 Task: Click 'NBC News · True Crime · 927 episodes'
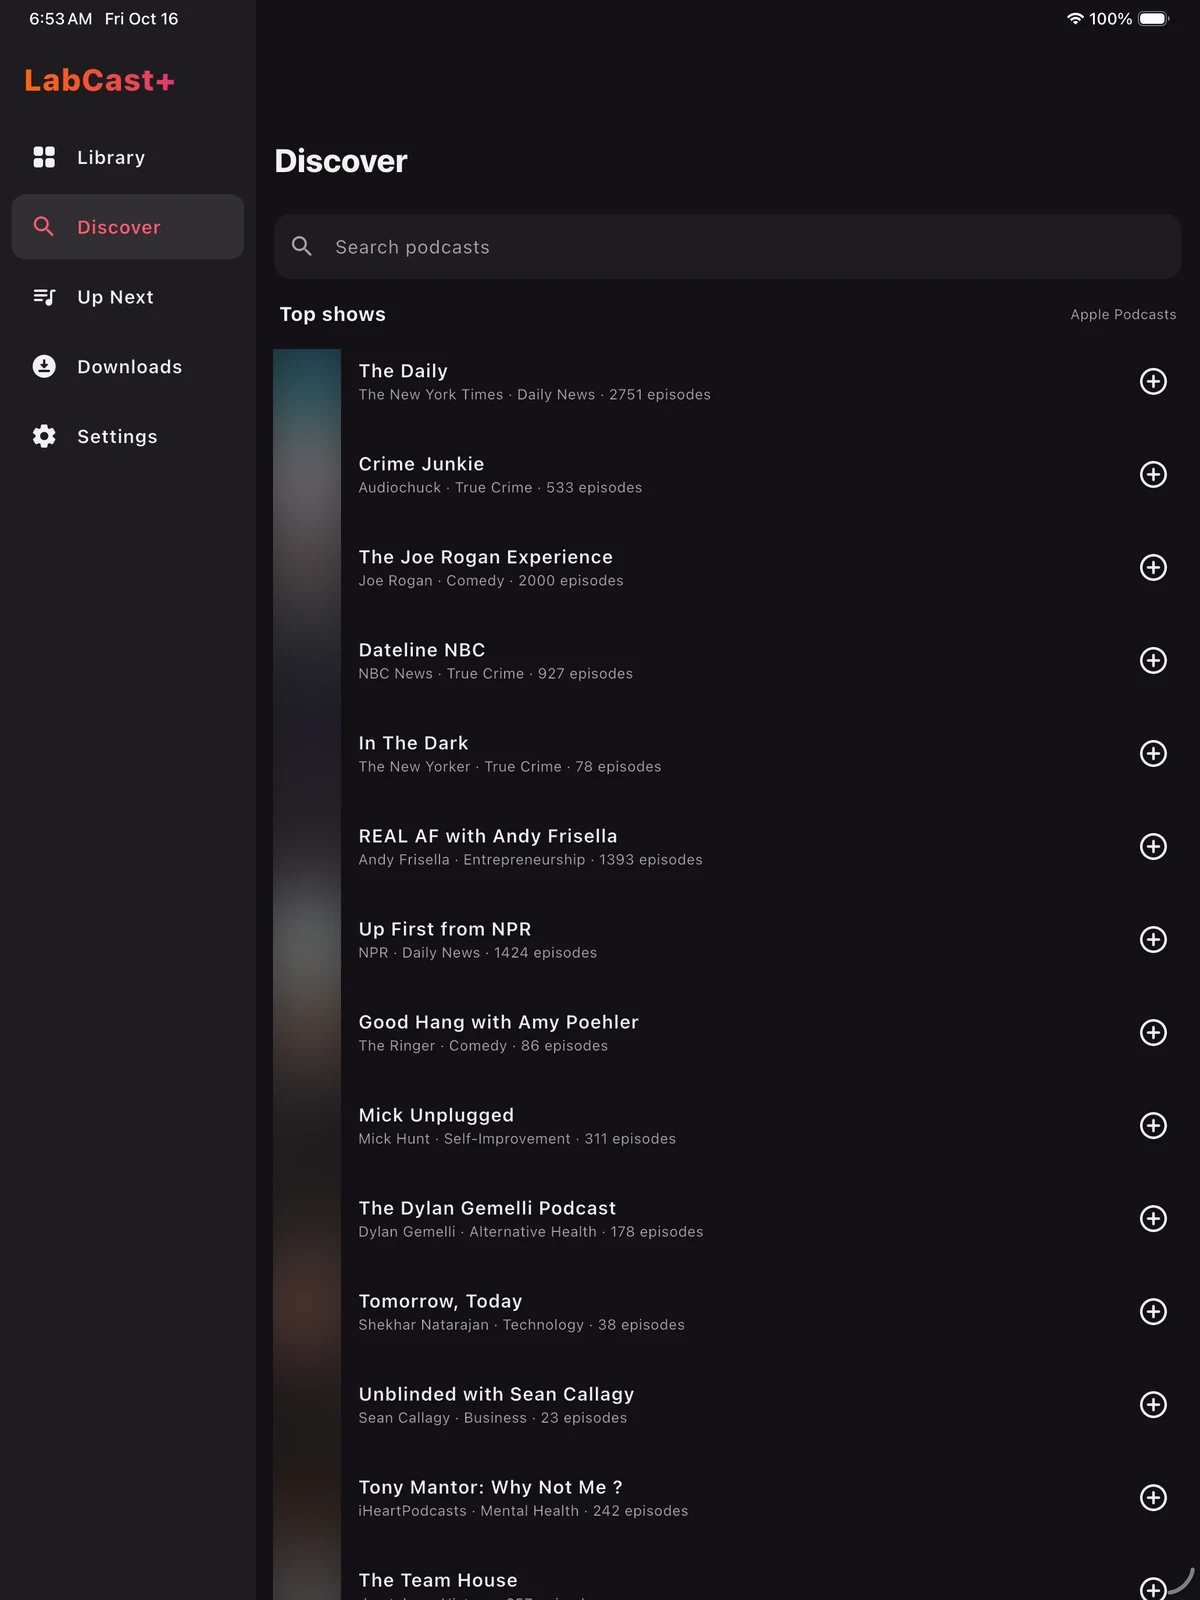click(x=495, y=674)
